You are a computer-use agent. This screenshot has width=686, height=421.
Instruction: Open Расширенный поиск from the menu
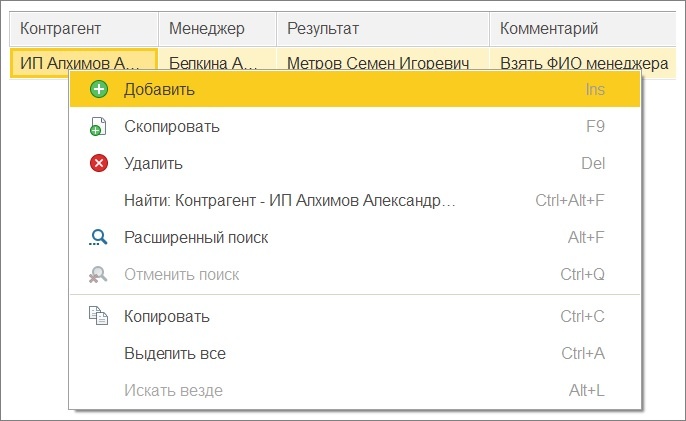point(355,237)
